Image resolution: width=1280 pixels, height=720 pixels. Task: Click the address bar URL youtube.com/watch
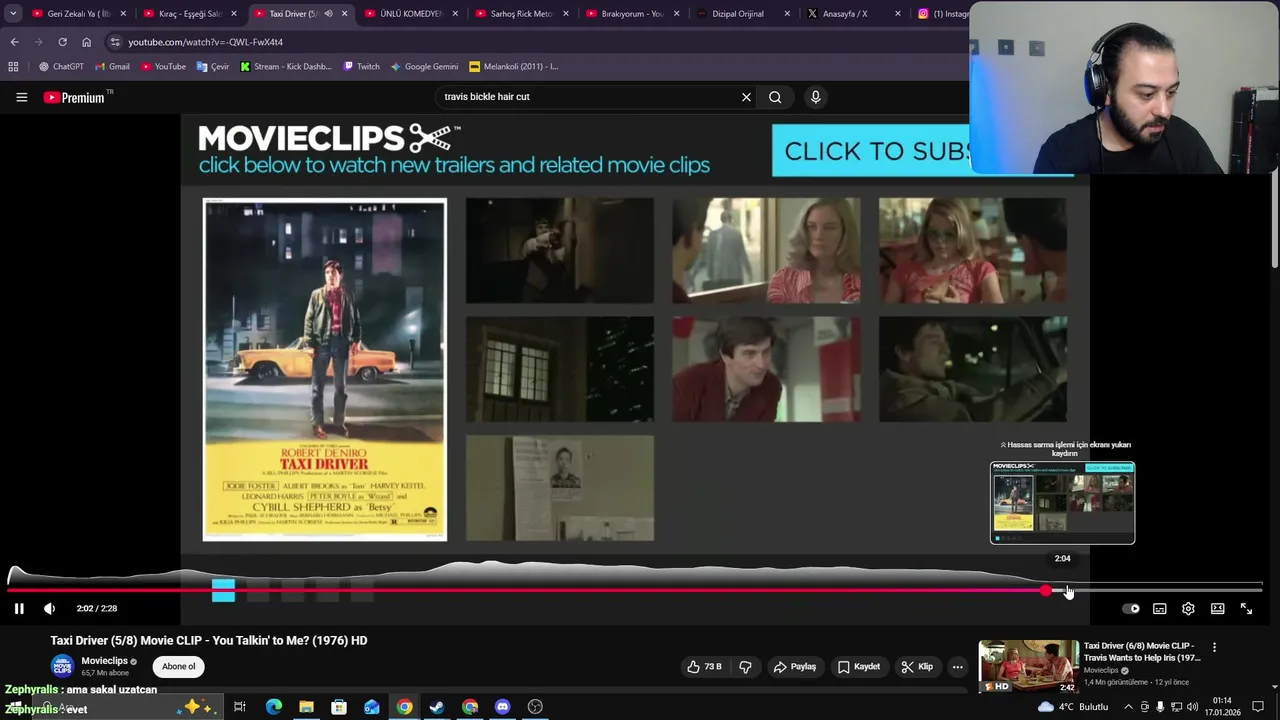coord(205,42)
